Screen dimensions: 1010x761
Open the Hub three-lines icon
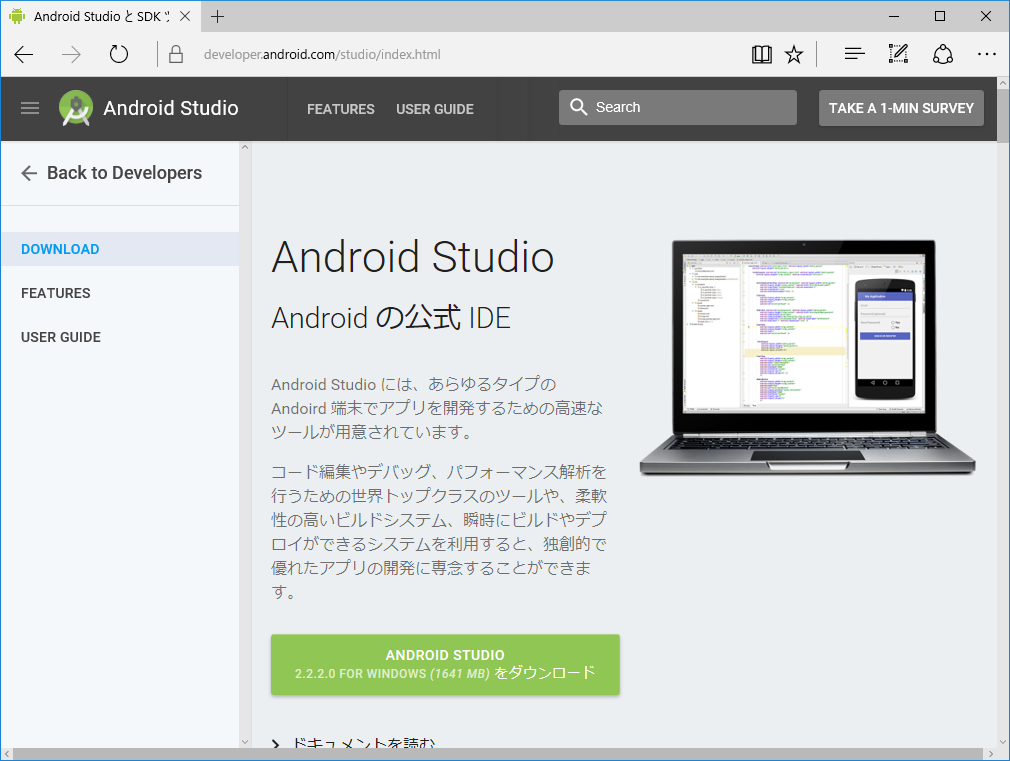coord(854,55)
